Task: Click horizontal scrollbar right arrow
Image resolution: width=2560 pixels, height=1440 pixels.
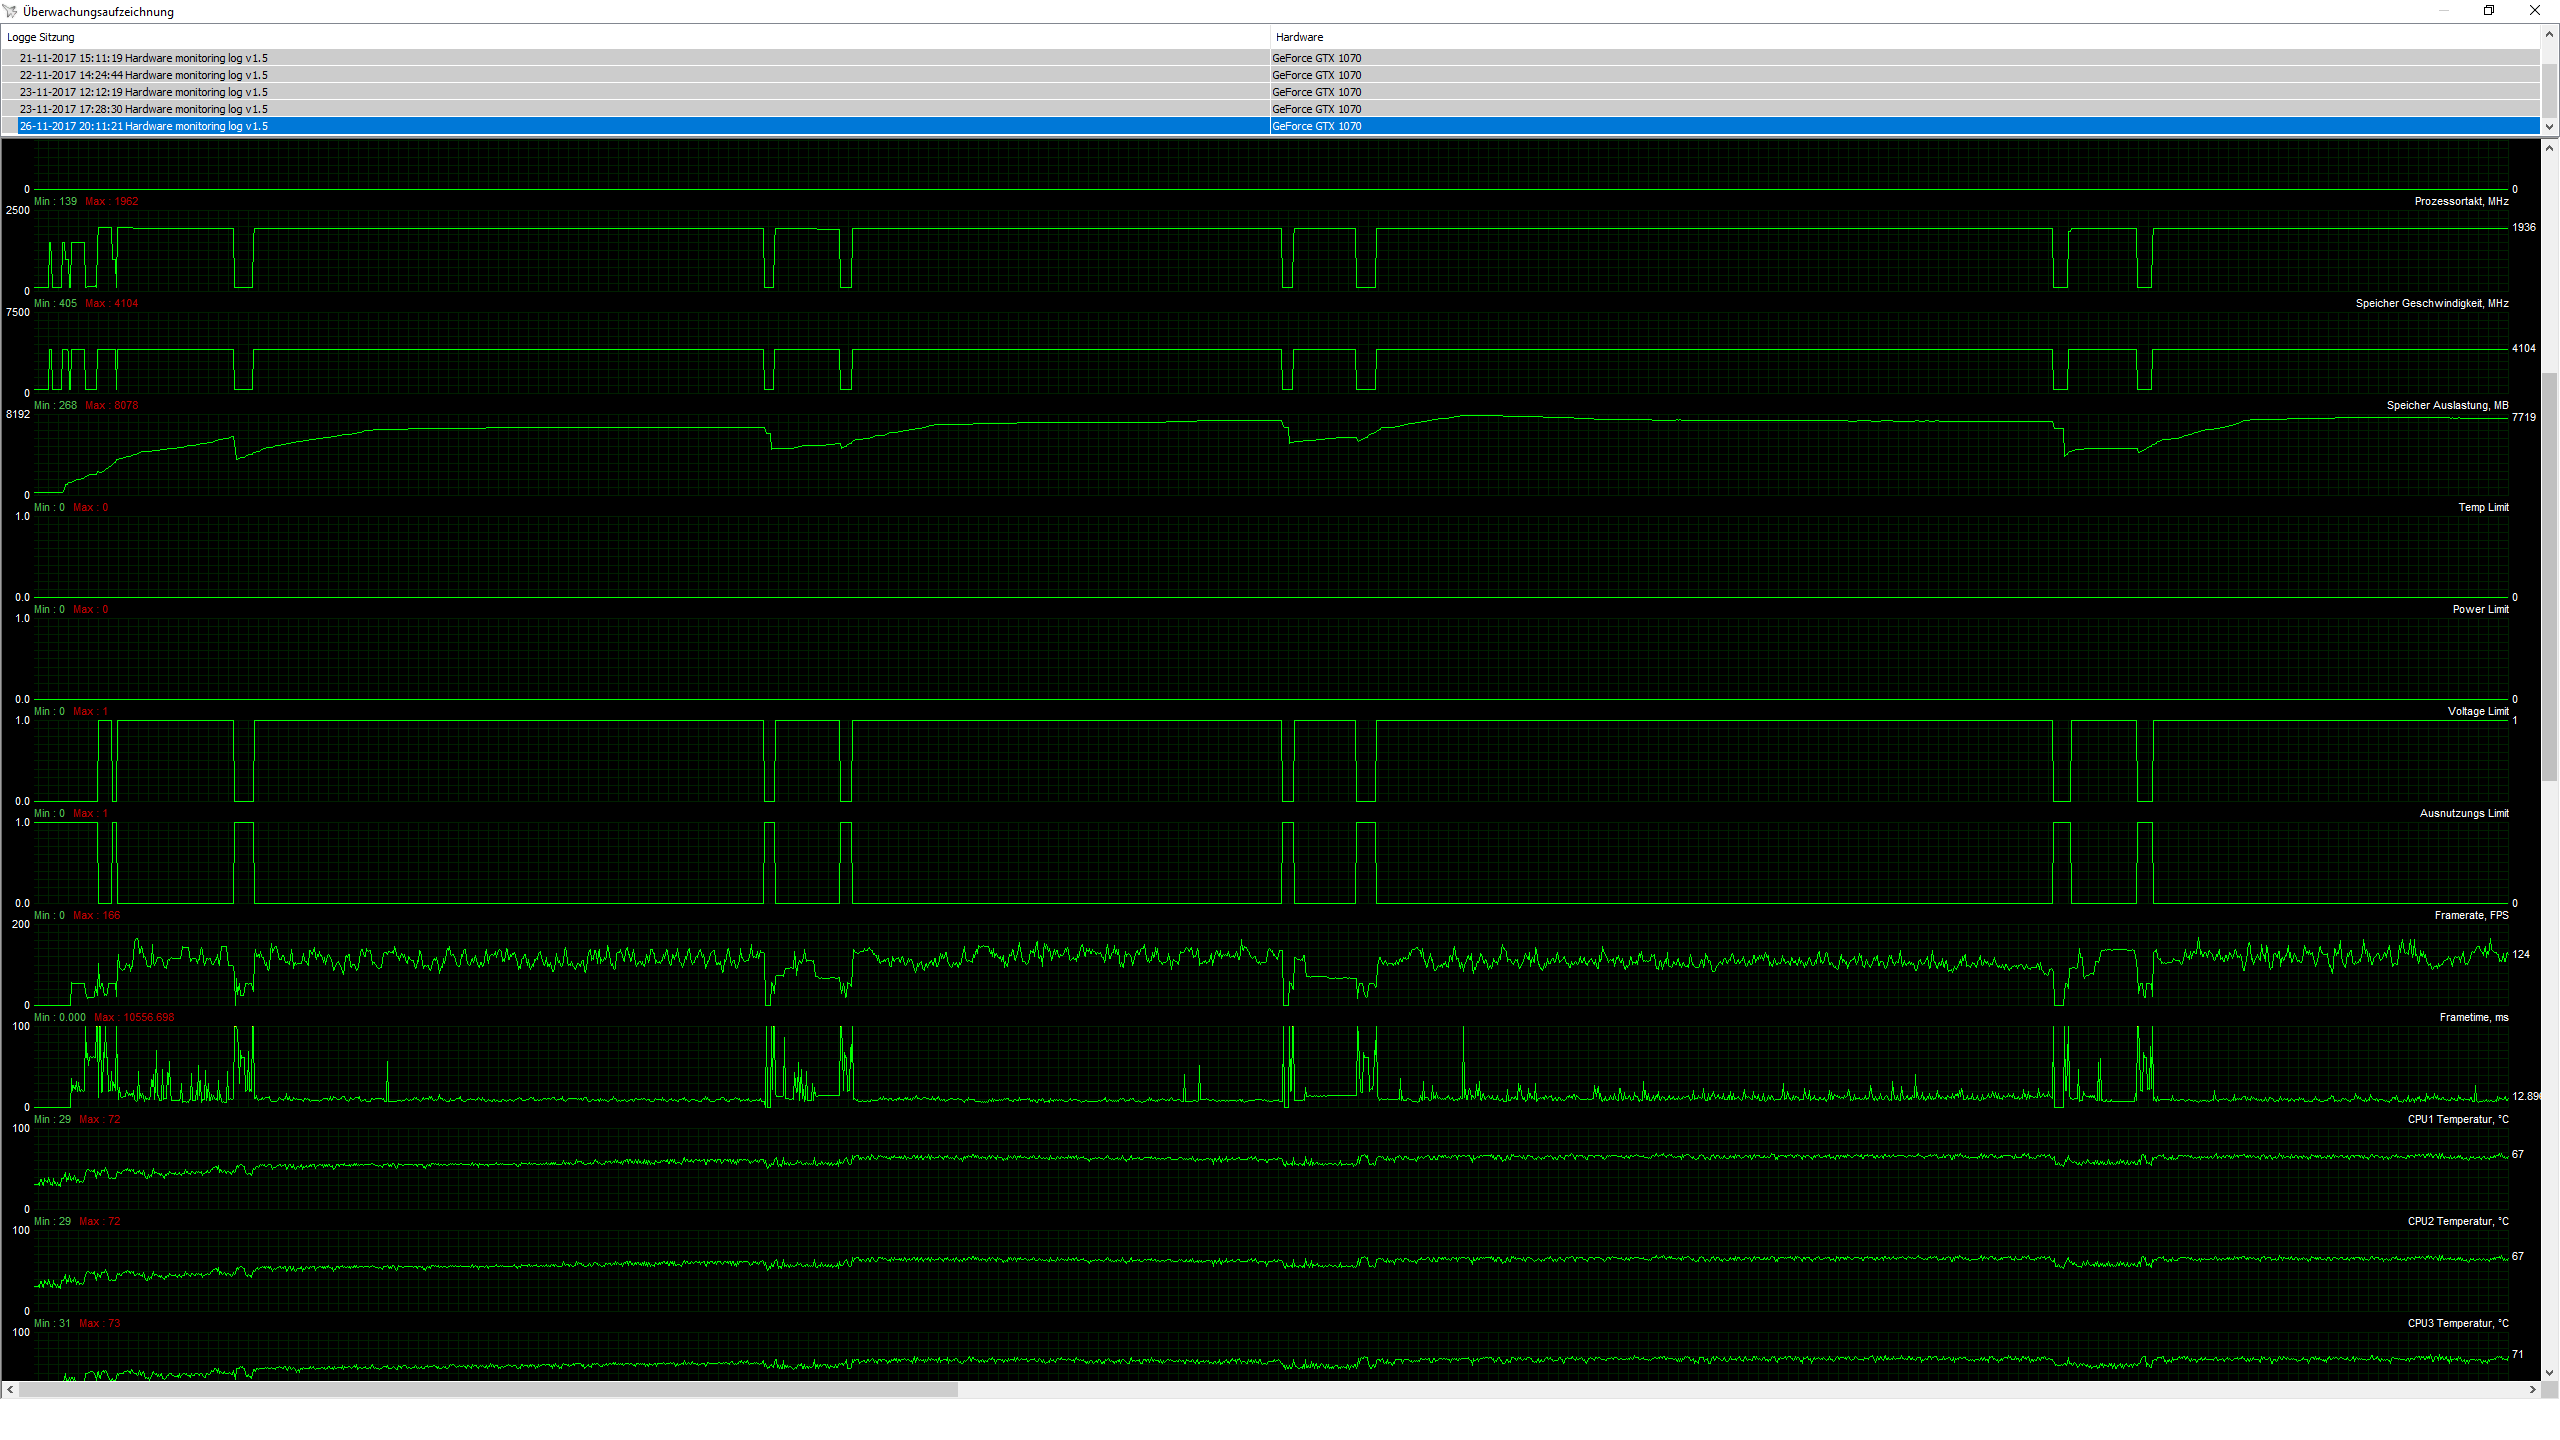Action: pyautogui.click(x=2533, y=1390)
